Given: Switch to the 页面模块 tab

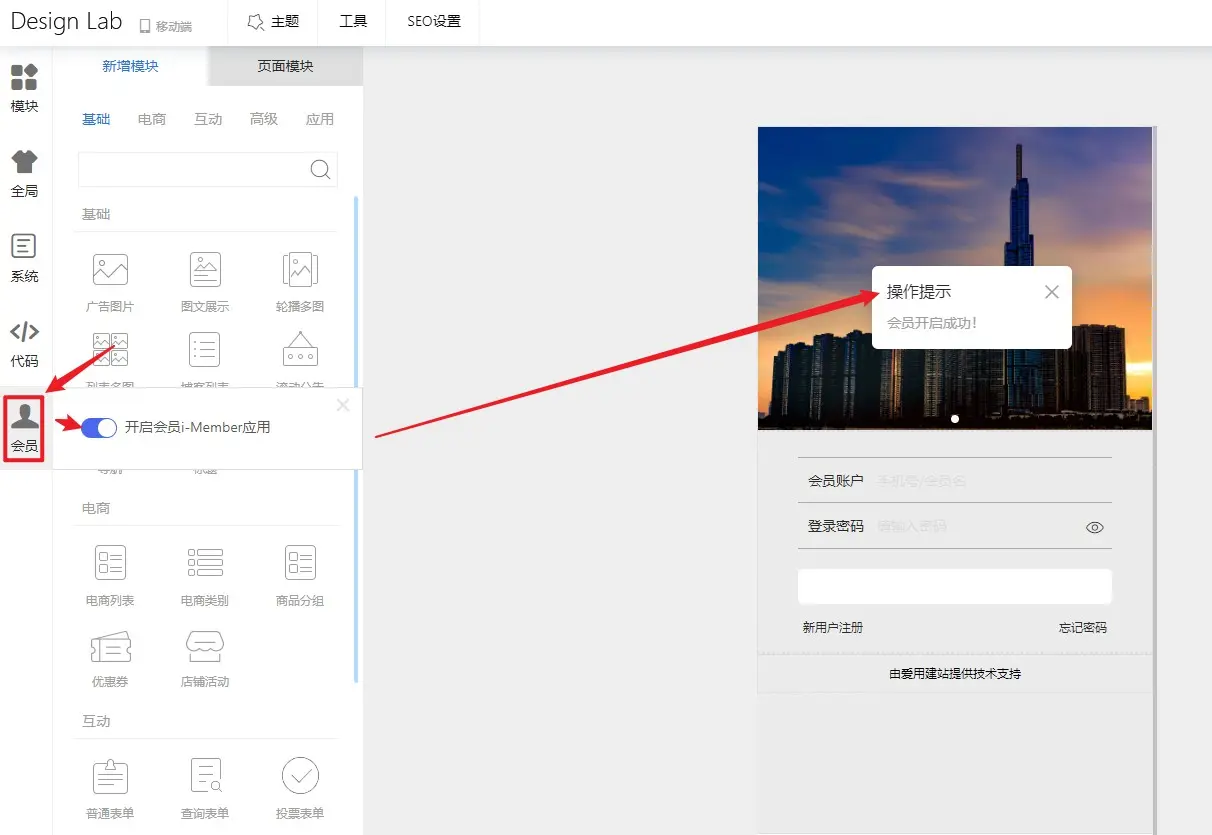Looking at the screenshot, I should coord(284,65).
